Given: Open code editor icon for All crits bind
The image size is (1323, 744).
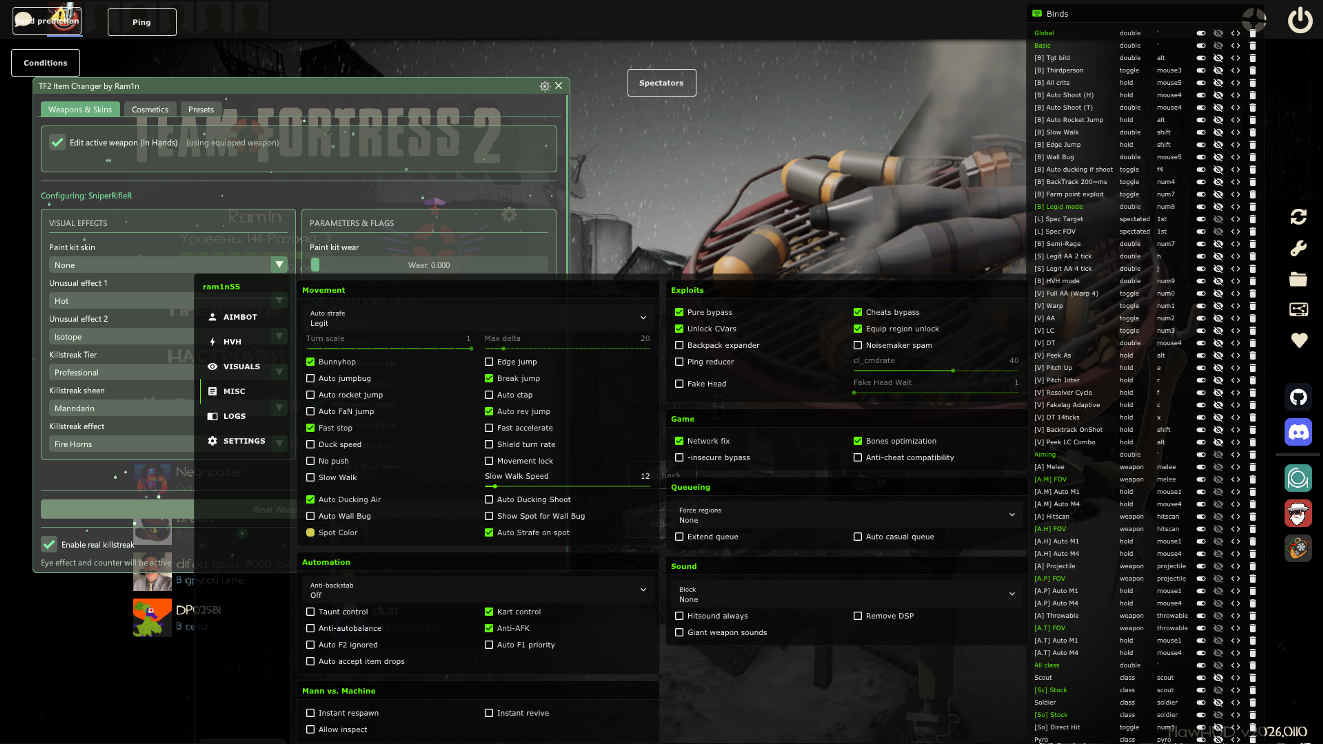Looking at the screenshot, I should tap(1236, 82).
